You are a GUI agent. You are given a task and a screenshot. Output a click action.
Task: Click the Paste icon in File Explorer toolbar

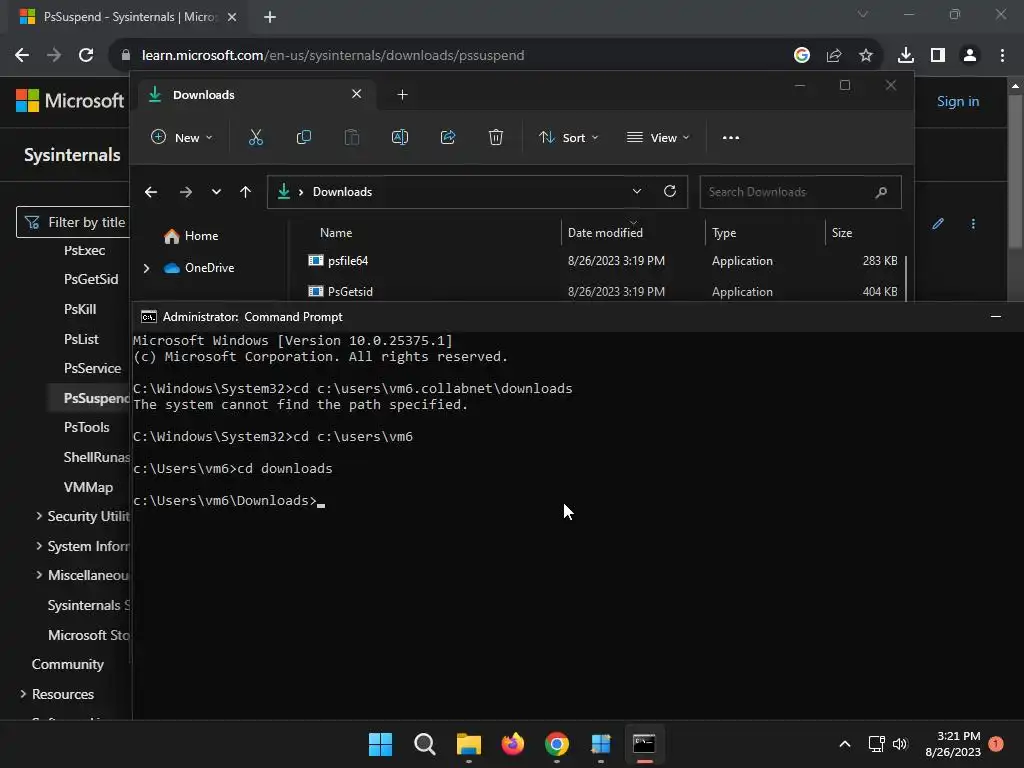coord(351,137)
